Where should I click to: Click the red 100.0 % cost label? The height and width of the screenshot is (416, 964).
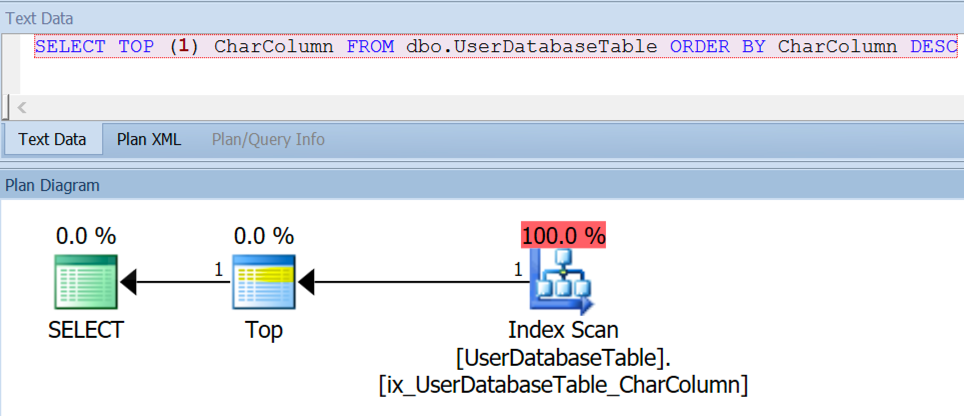(563, 236)
